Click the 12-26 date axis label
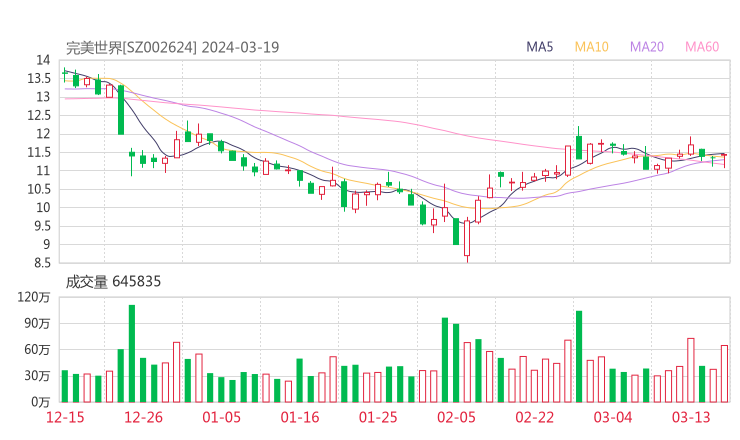 pyautogui.click(x=143, y=417)
